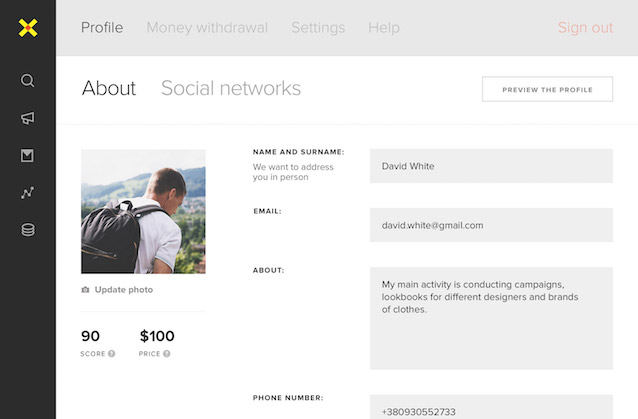Click the Preview the Profile button
The height and width of the screenshot is (419, 638).
pos(547,89)
